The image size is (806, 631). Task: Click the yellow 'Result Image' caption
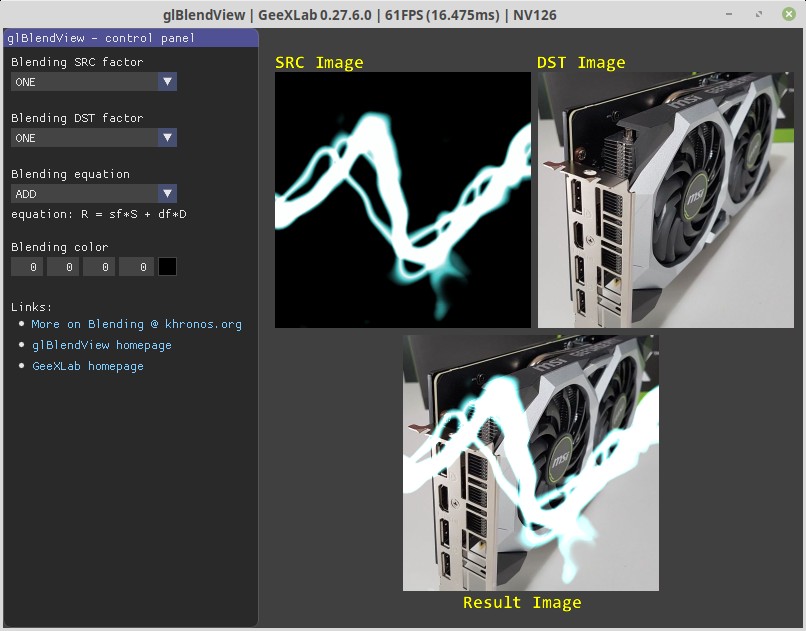tap(522, 602)
